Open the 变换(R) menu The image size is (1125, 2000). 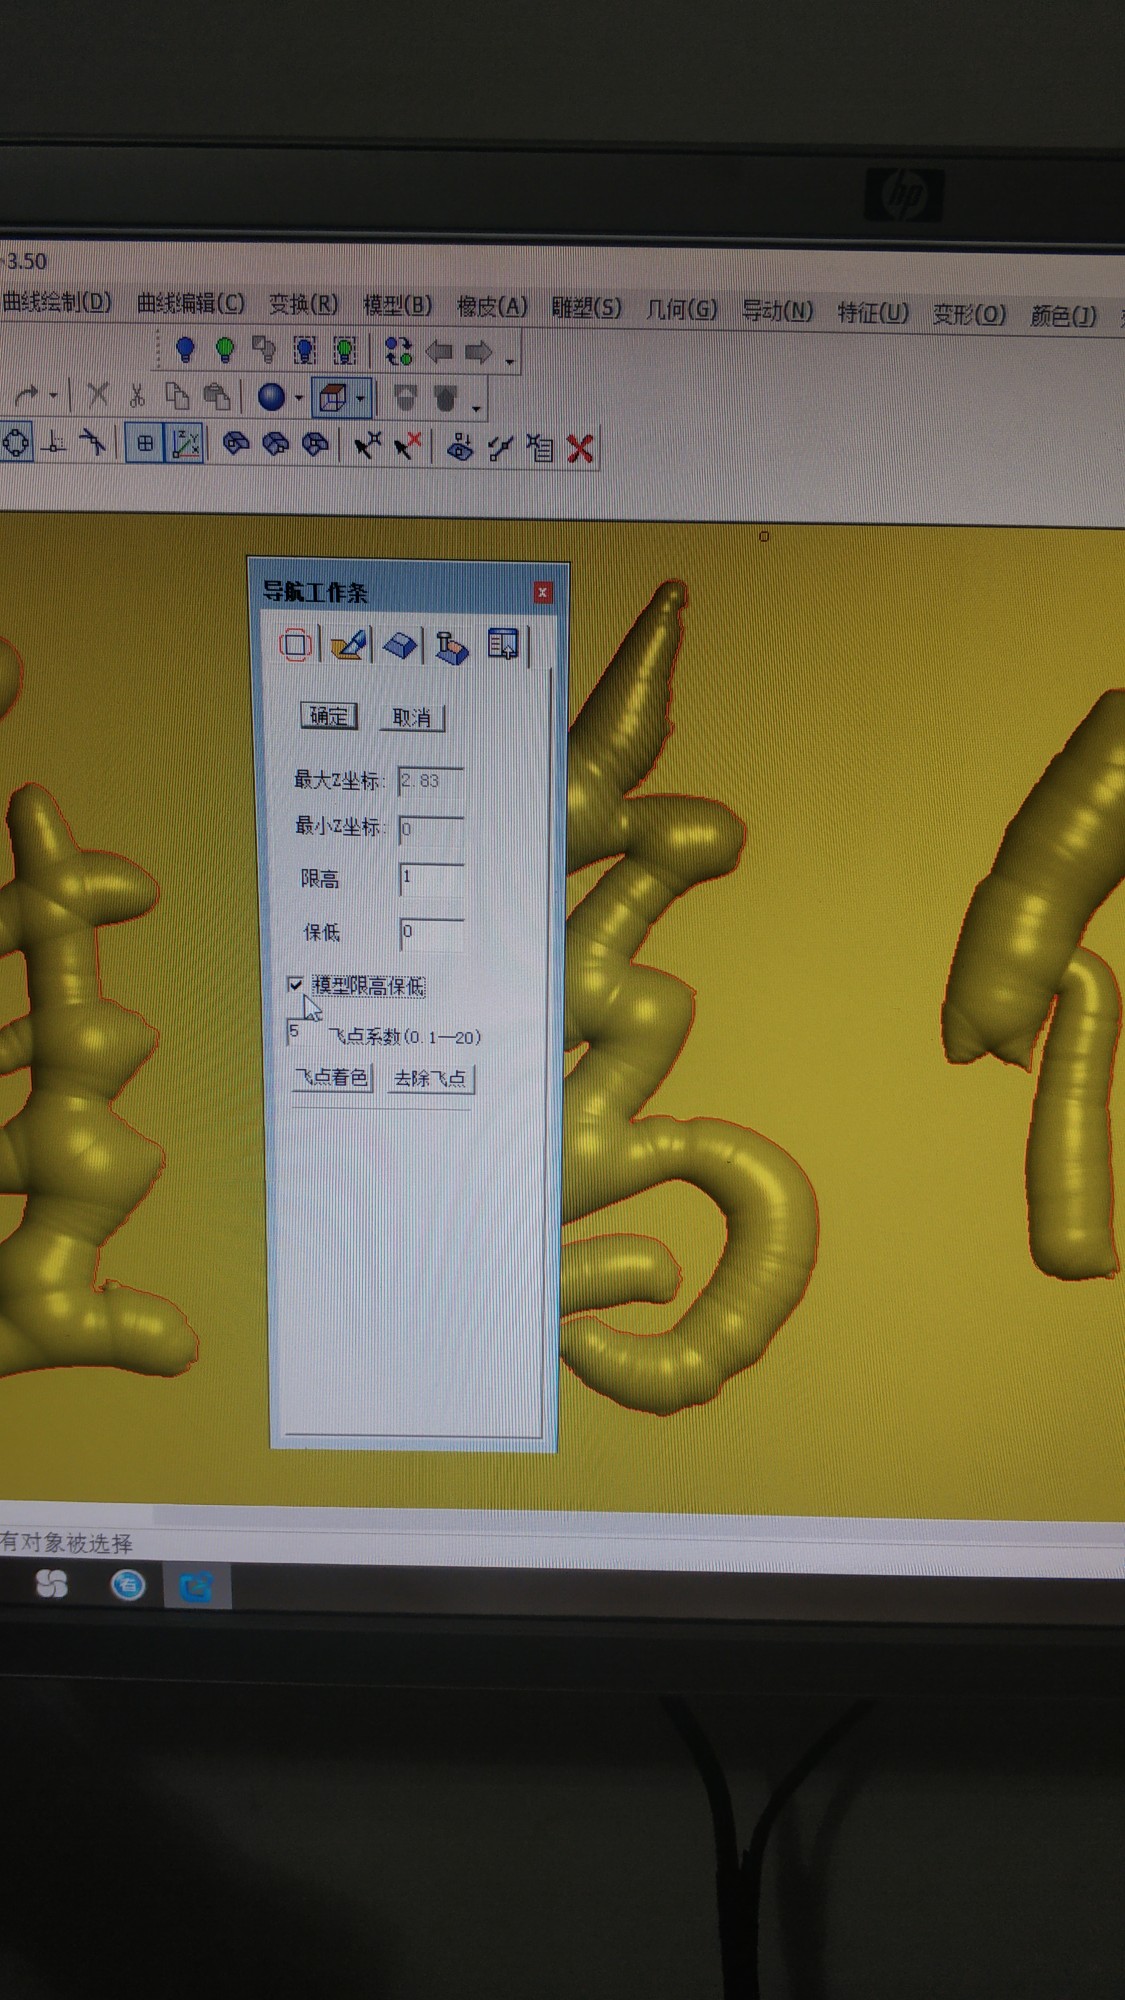coord(304,304)
